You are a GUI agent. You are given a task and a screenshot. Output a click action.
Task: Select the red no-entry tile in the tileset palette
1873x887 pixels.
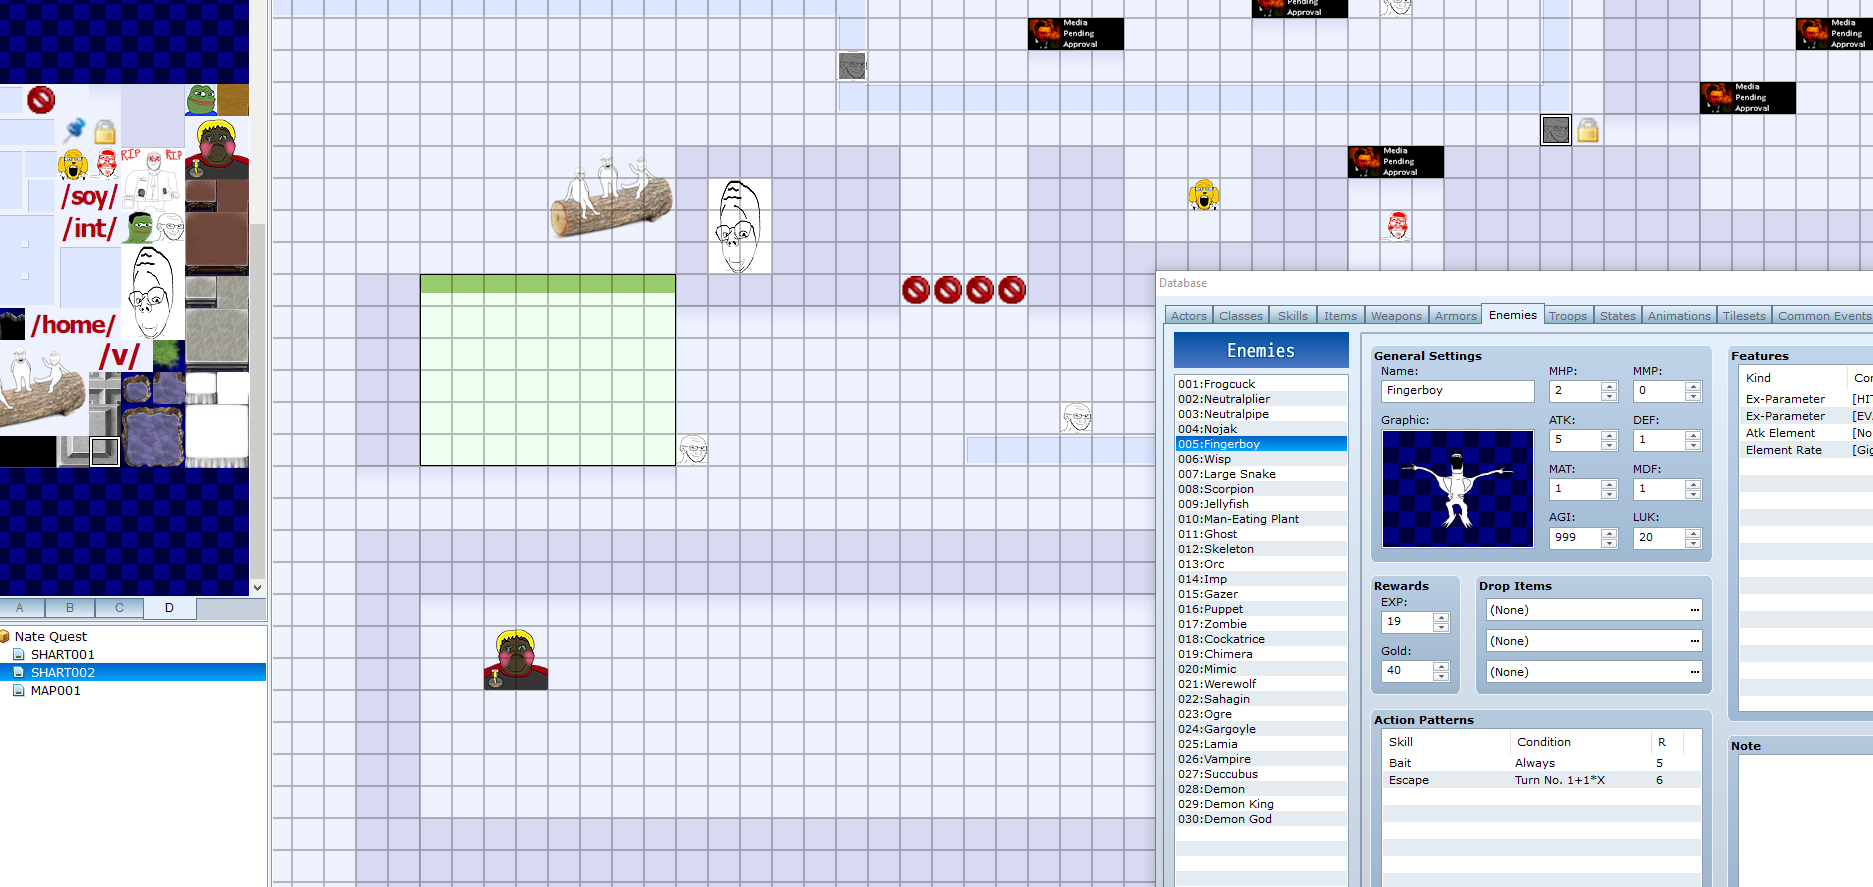pos(40,100)
